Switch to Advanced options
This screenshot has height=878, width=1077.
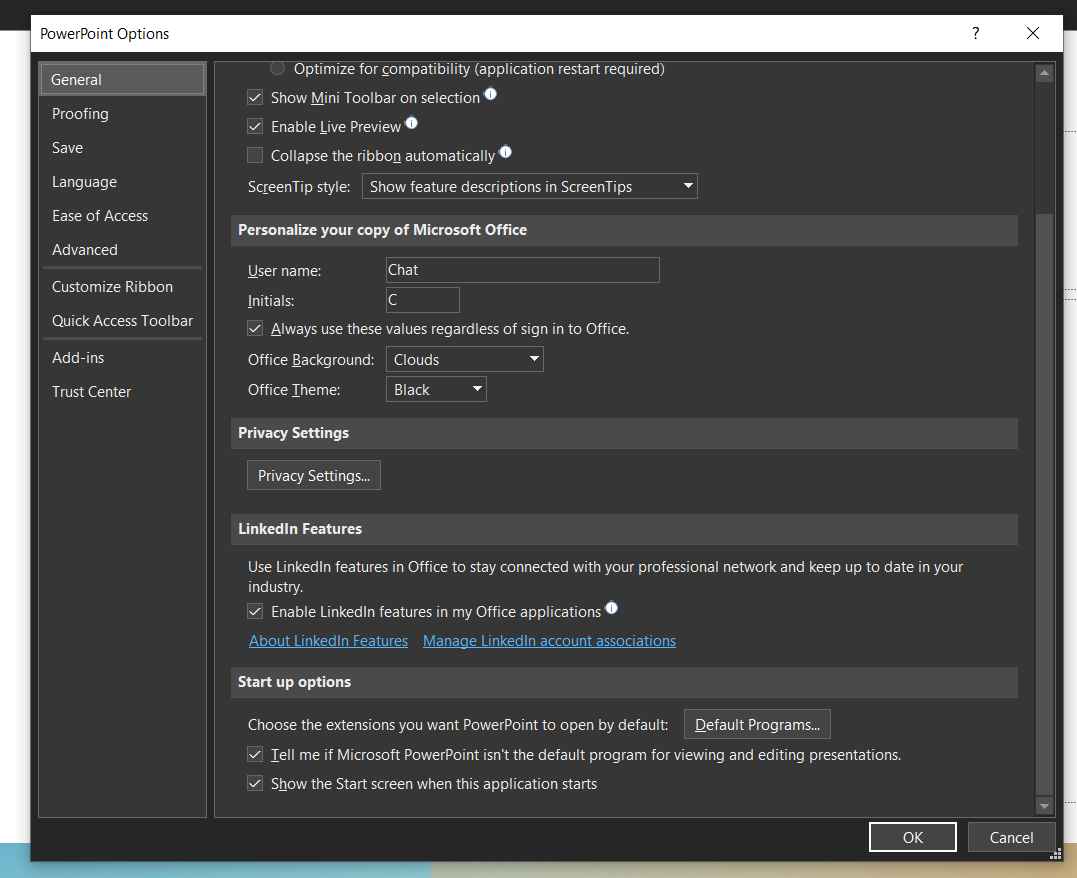click(x=122, y=249)
